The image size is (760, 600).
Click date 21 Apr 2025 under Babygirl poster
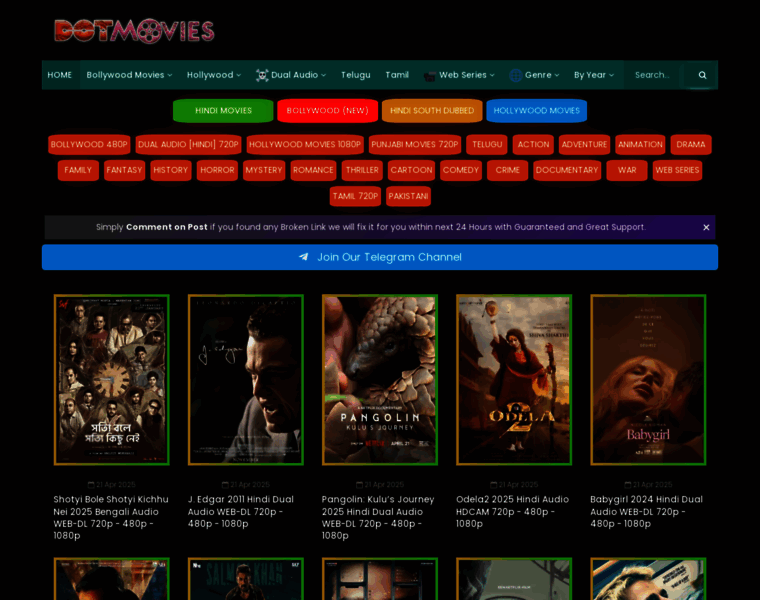648,485
